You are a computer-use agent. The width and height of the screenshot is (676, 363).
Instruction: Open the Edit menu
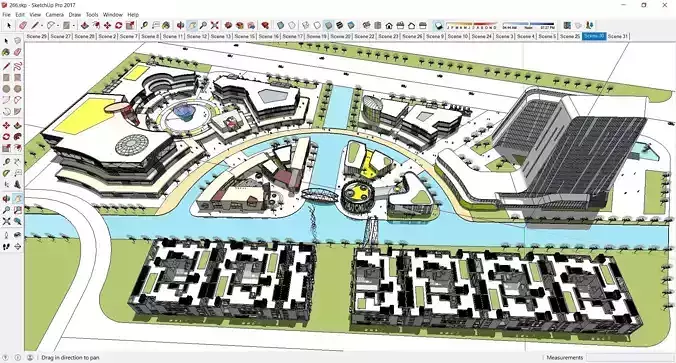[x=20, y=15]
